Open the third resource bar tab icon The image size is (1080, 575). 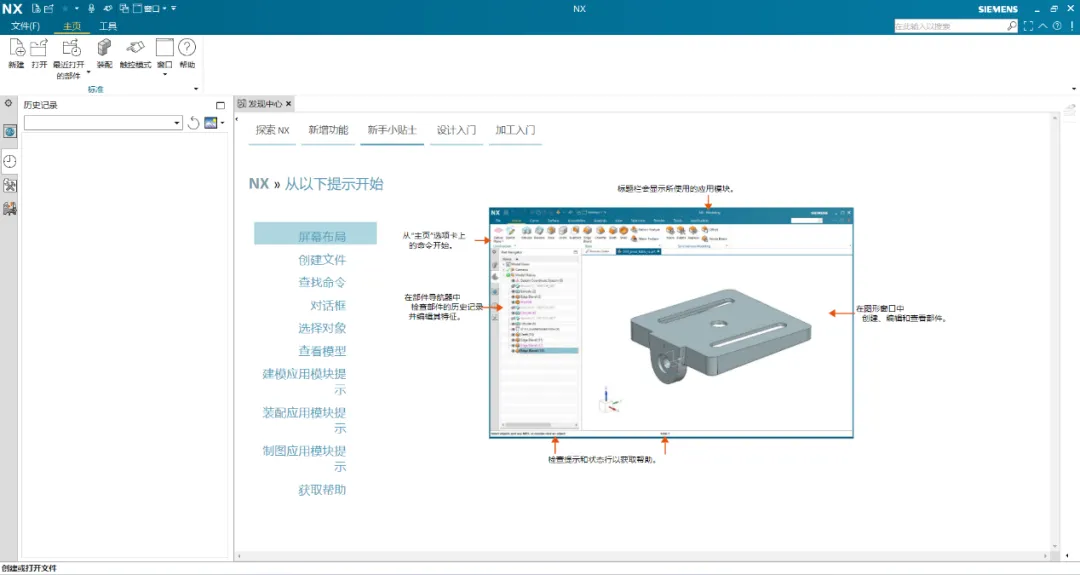[10, 185]
